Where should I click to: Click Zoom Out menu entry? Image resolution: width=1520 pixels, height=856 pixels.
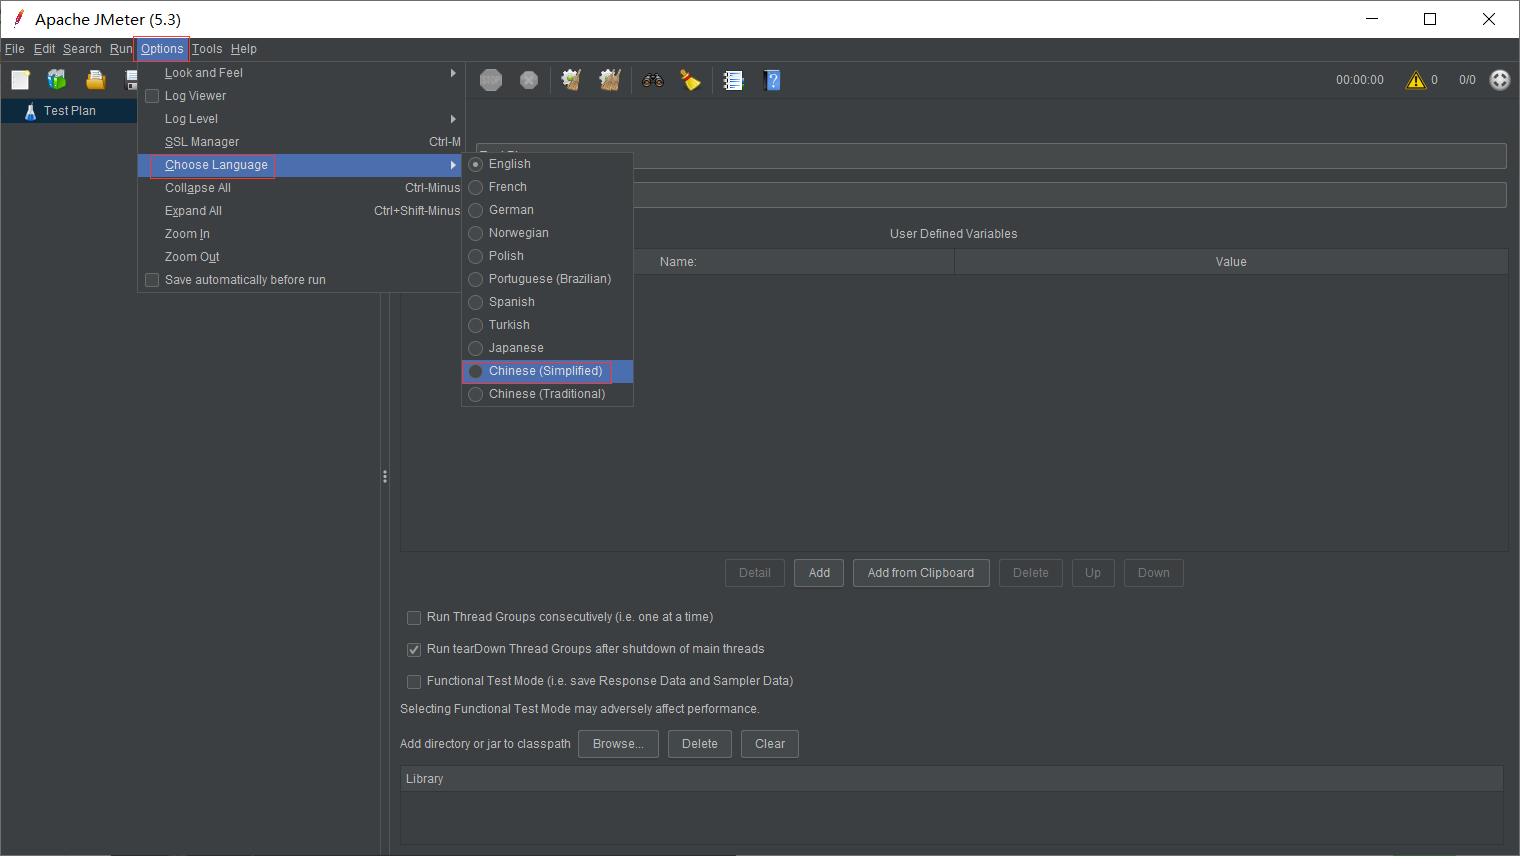(299, 257)
